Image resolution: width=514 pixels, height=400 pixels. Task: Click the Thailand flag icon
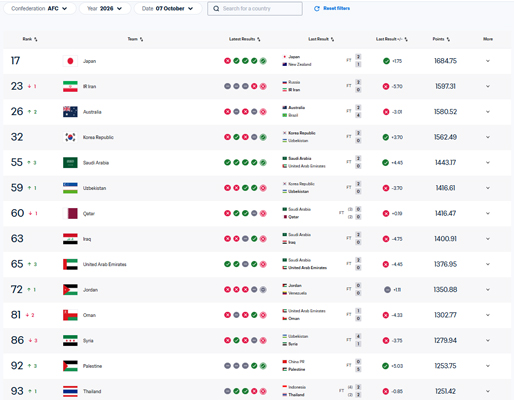70,391
